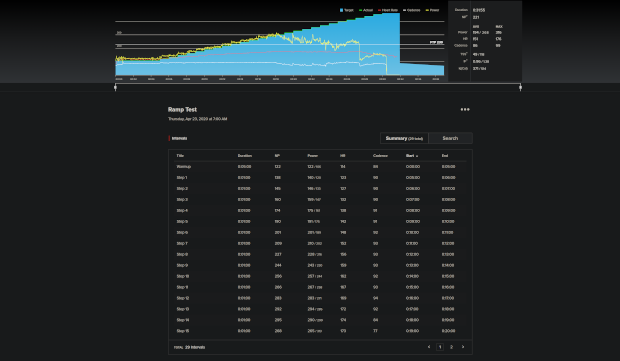Click the Ramp Test workout title
The width and height of the screenshot is (620, 361).
182,110
